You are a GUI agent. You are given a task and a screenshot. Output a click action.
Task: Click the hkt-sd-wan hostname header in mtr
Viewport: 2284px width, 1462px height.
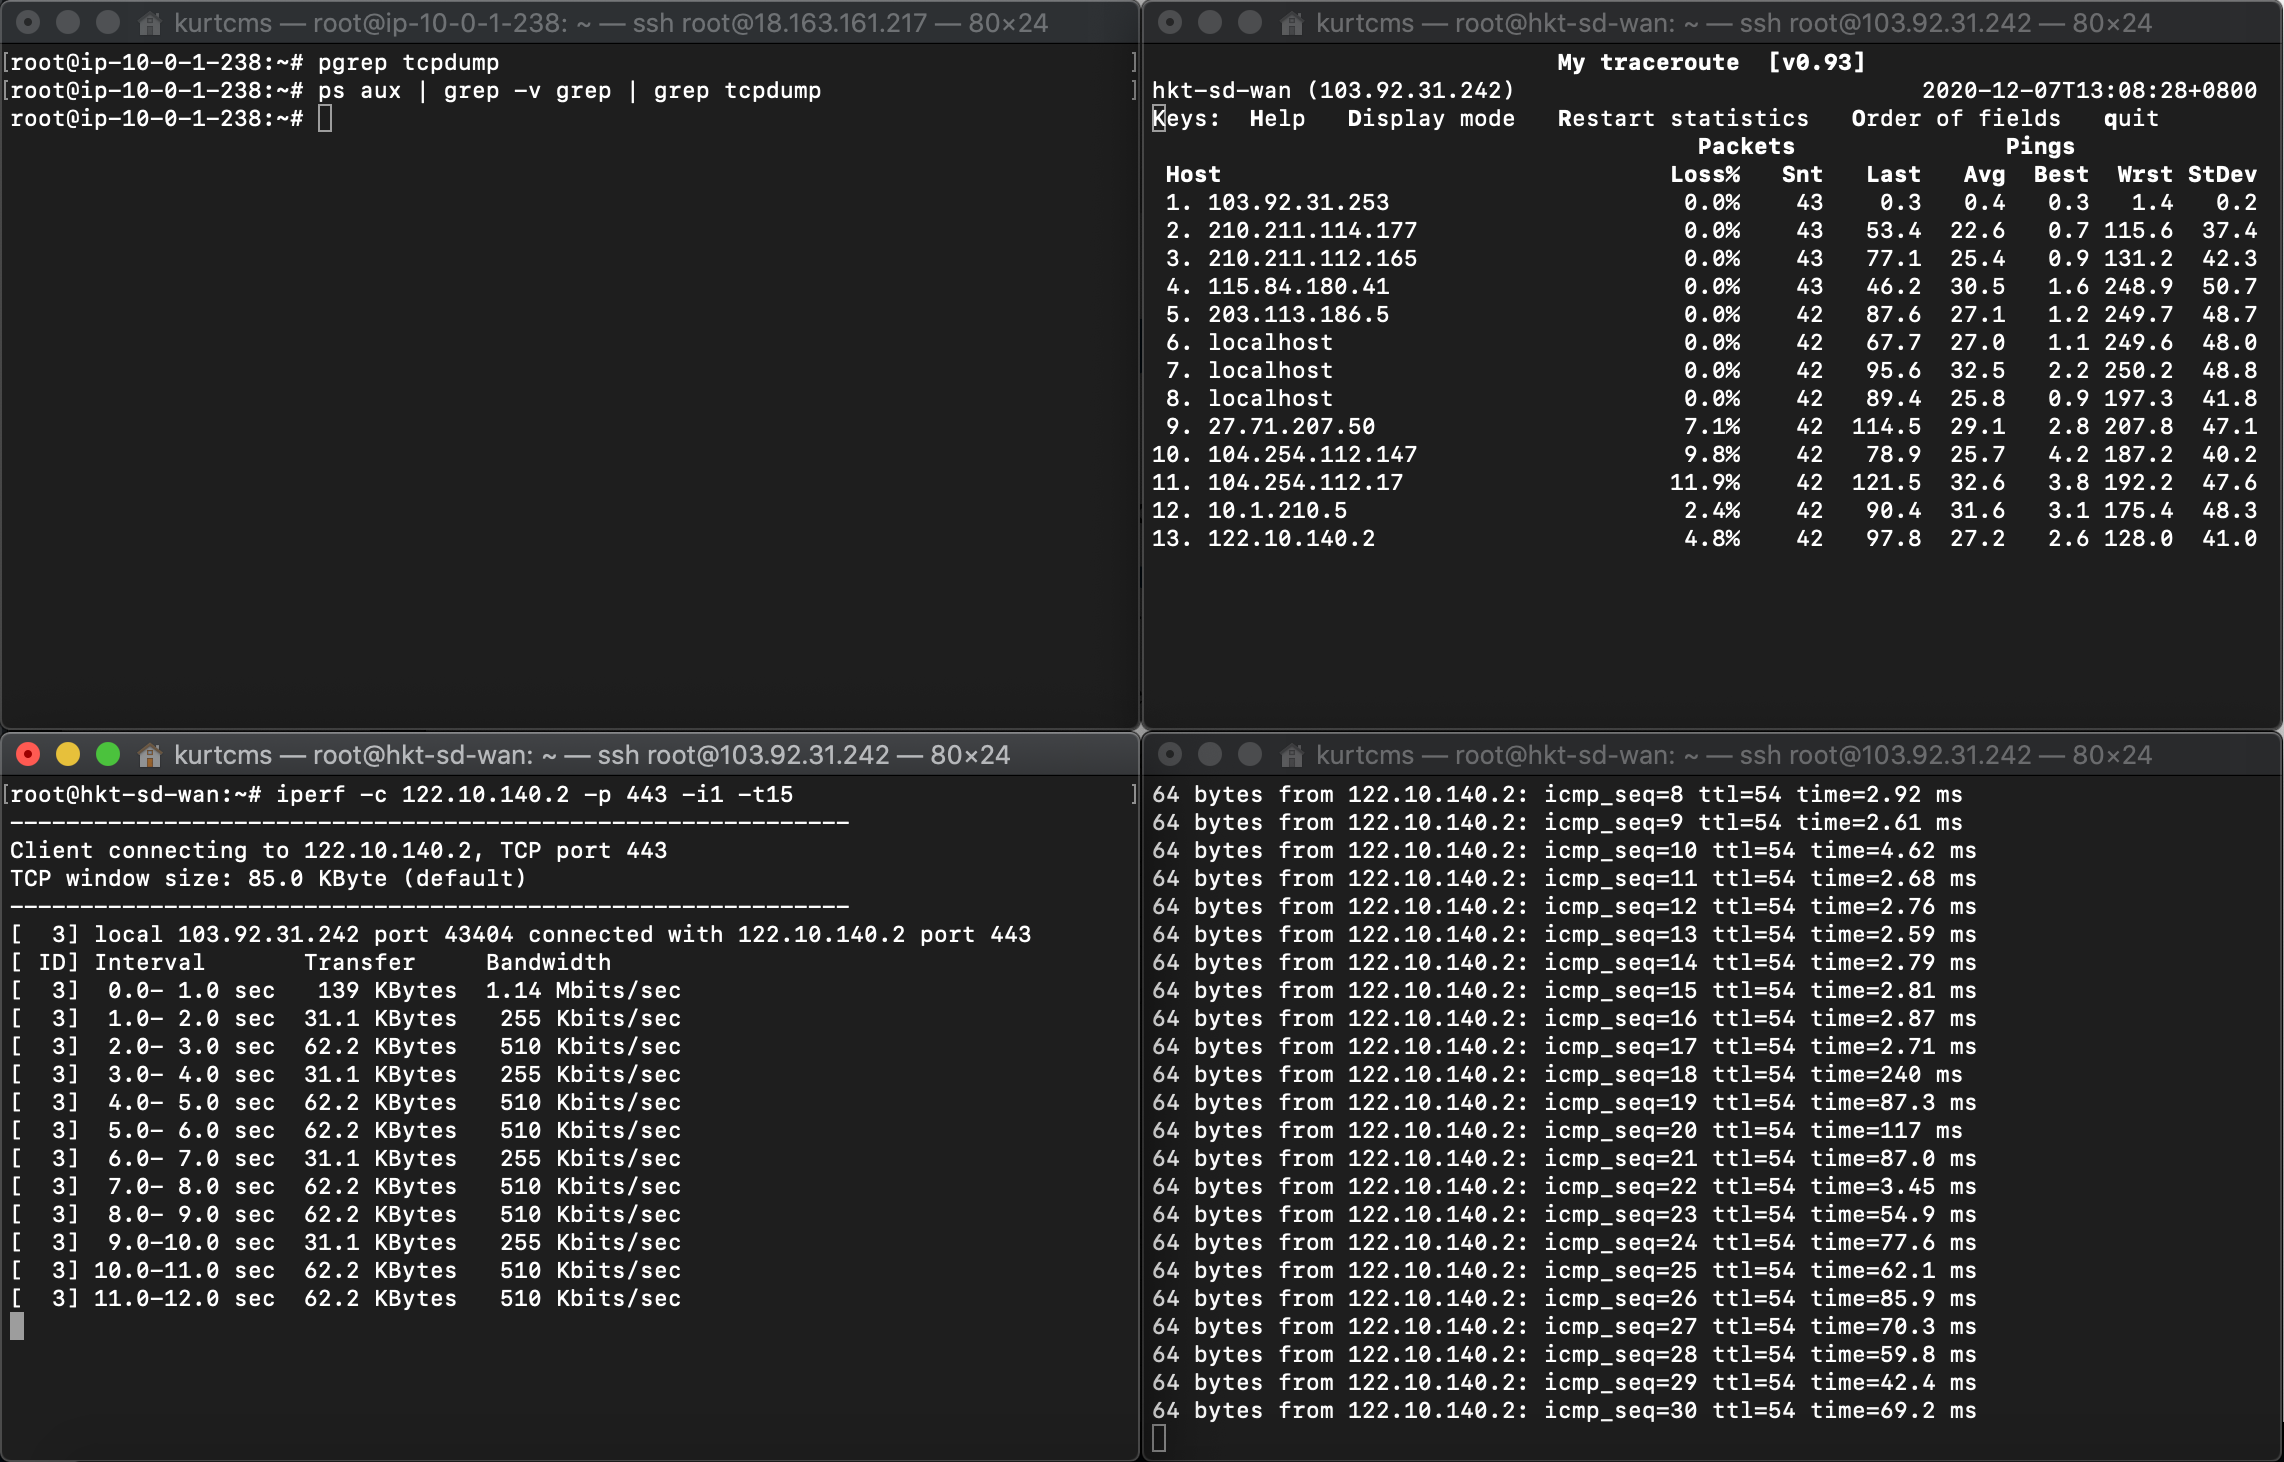[x=1333, y=90]
